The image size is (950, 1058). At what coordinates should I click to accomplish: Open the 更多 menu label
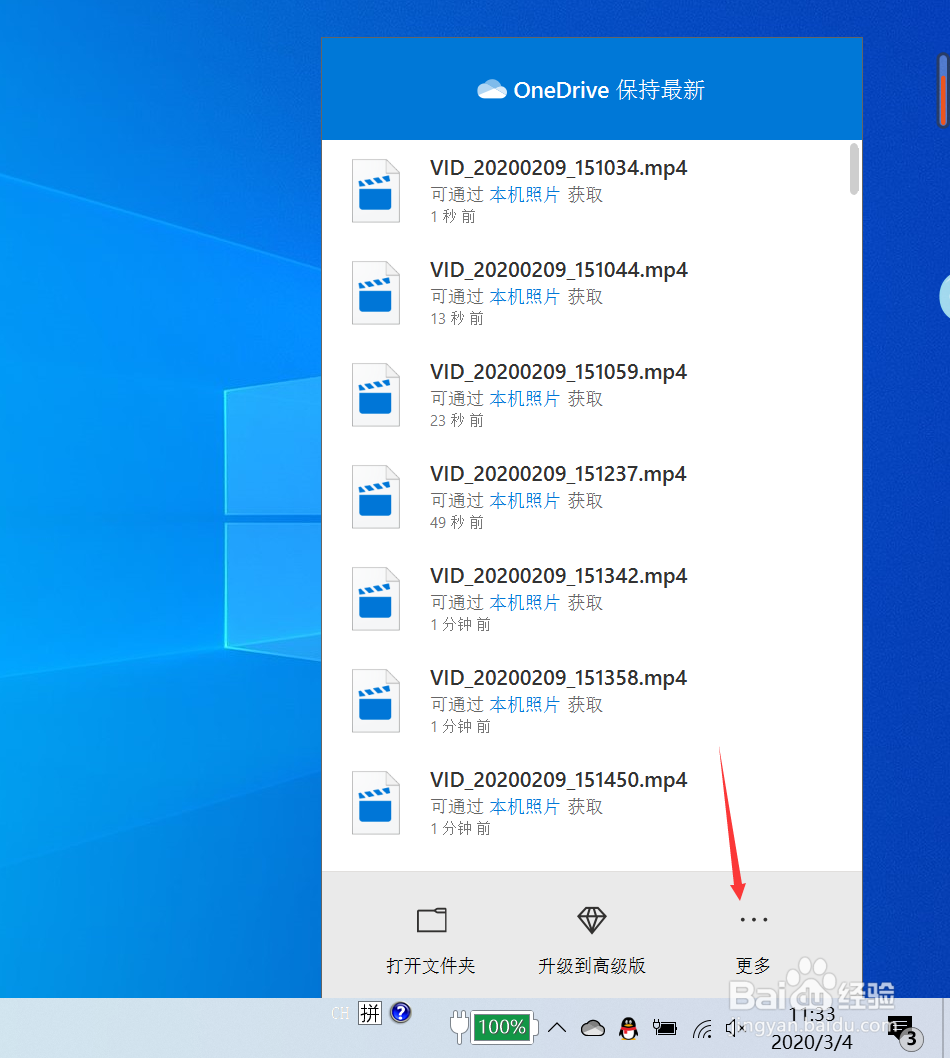[x=753, y=966]
